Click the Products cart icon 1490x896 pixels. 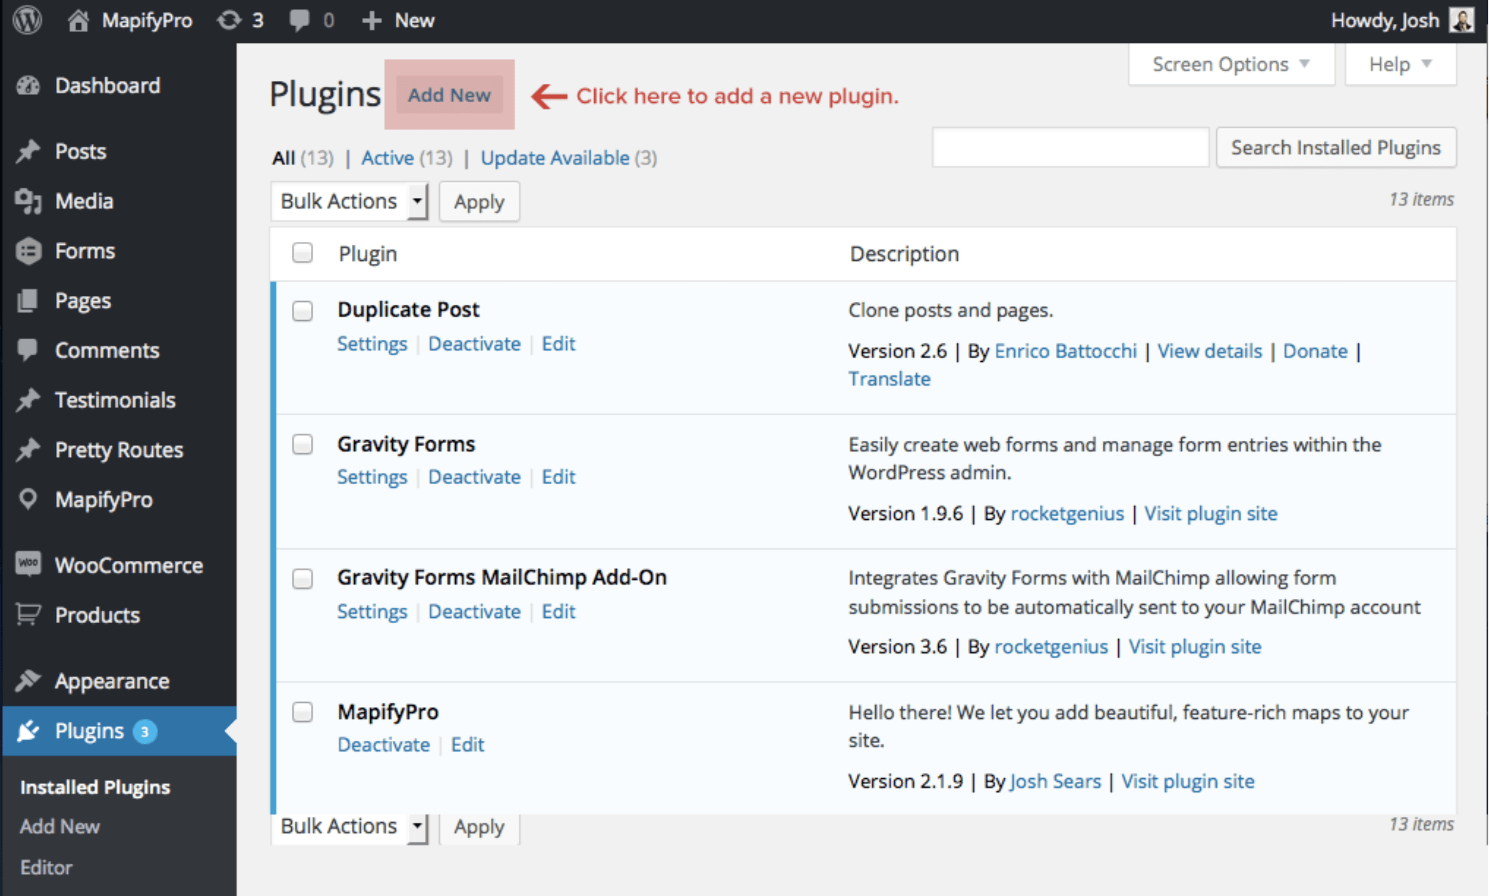point(28,615)
